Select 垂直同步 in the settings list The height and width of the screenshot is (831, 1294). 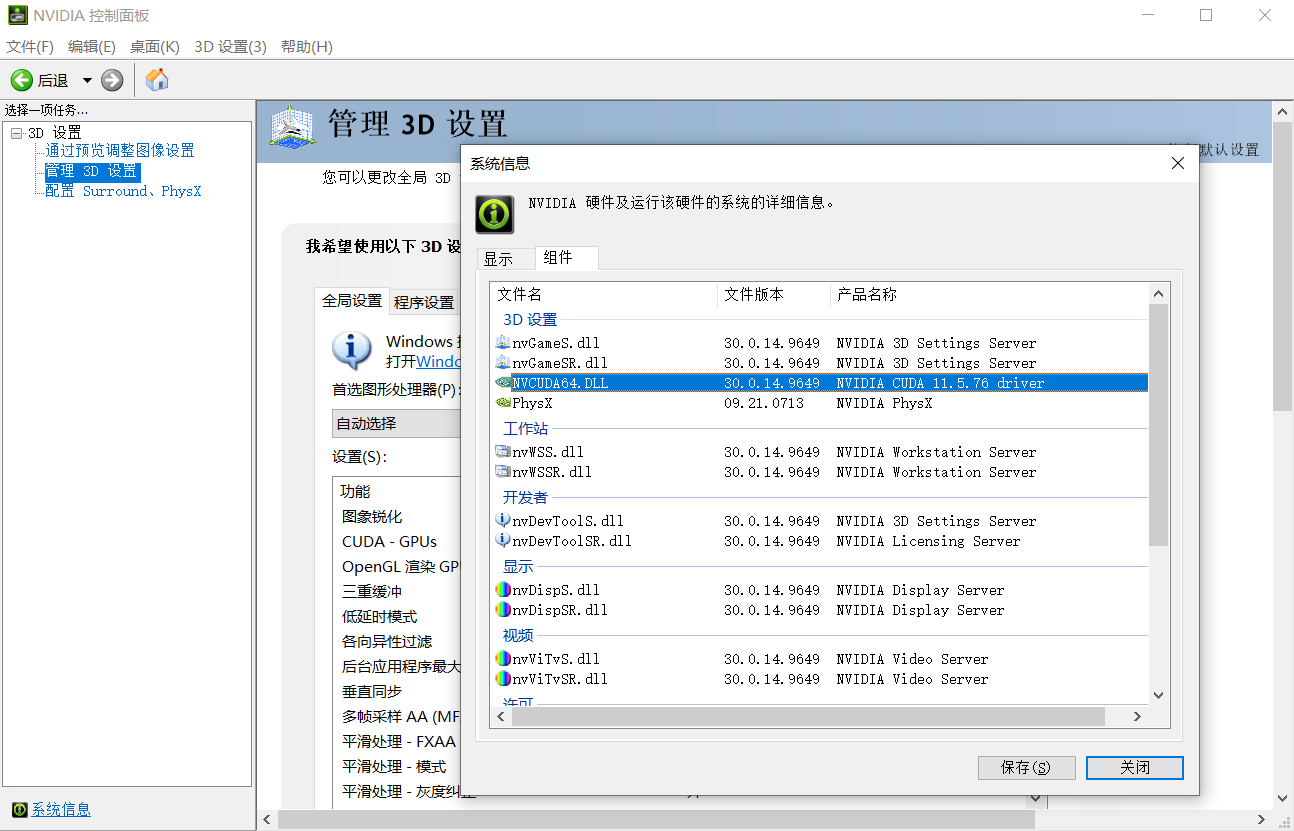[372, 692]
